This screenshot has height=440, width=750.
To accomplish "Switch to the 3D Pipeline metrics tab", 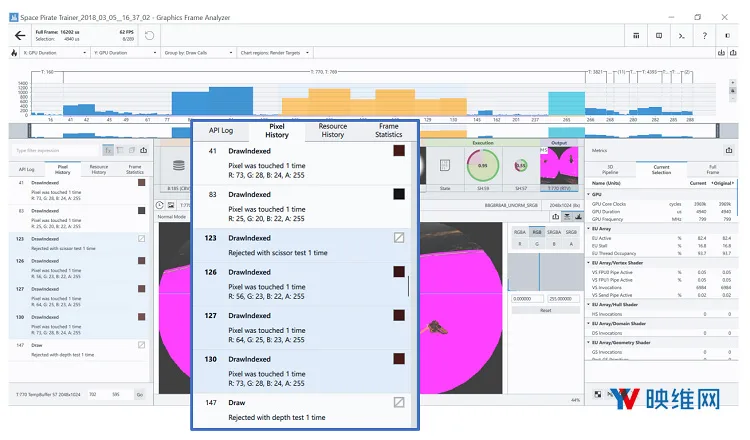I will pyautogui.click(x=610, y=169).
